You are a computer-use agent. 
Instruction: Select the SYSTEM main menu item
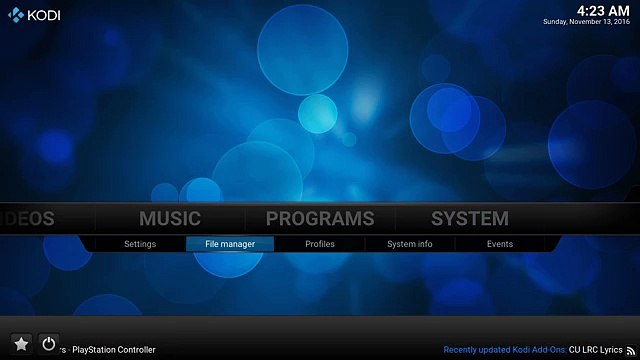(470, 218)
